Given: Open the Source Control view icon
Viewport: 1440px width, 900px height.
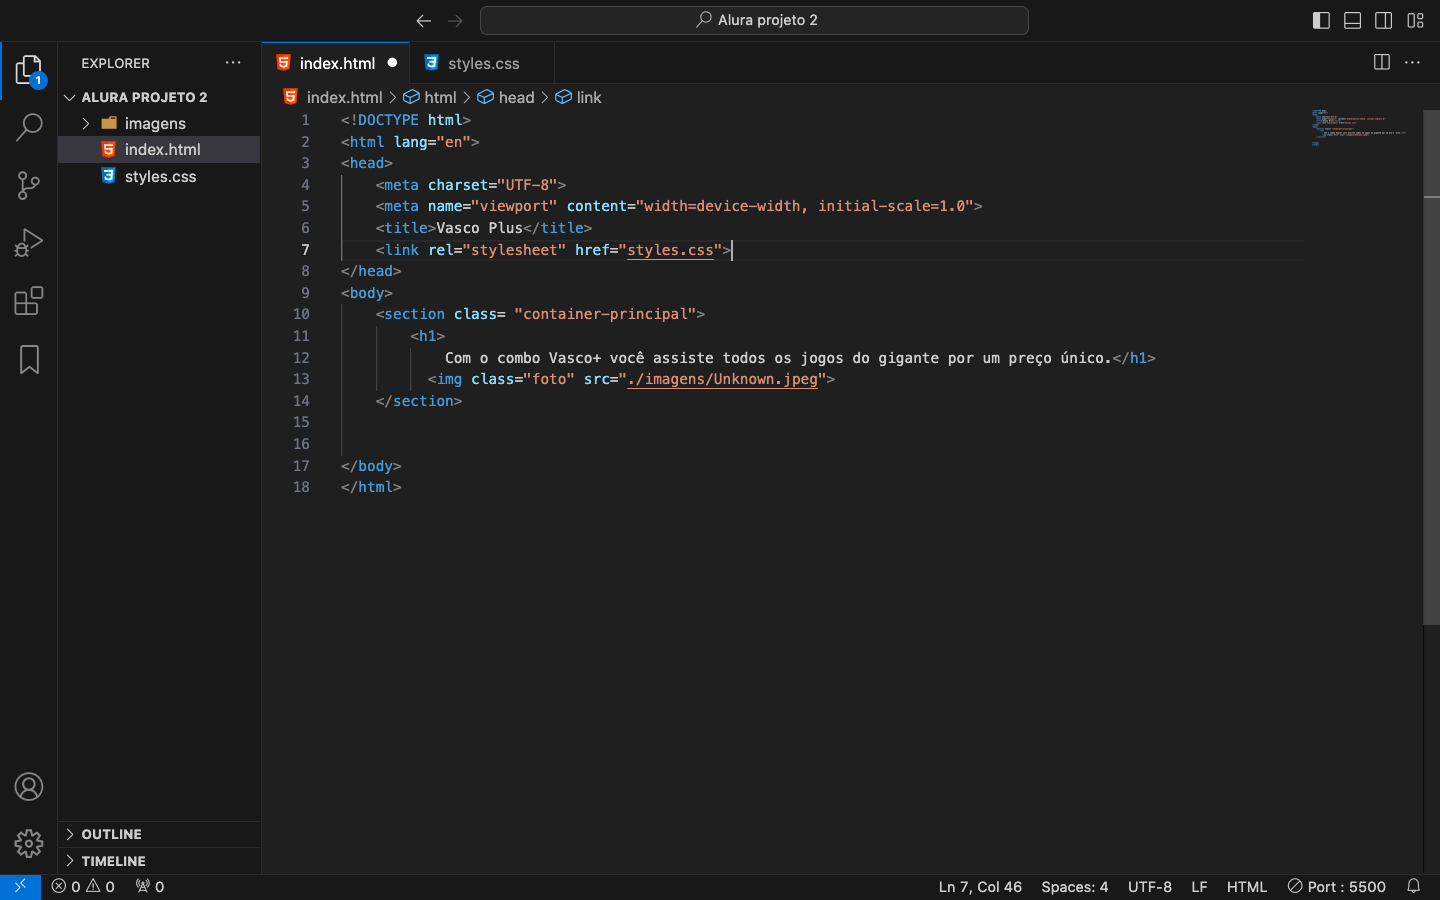Looking at the screenshot, I should click(29, 185).
